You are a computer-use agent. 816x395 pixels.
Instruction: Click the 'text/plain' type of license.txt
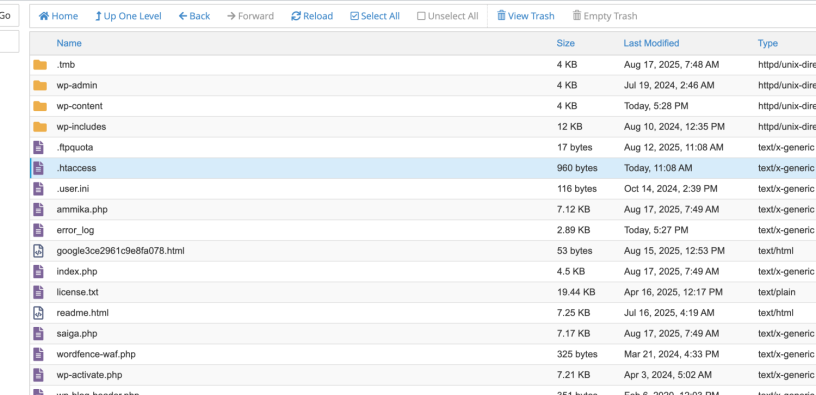click(776, 292)
